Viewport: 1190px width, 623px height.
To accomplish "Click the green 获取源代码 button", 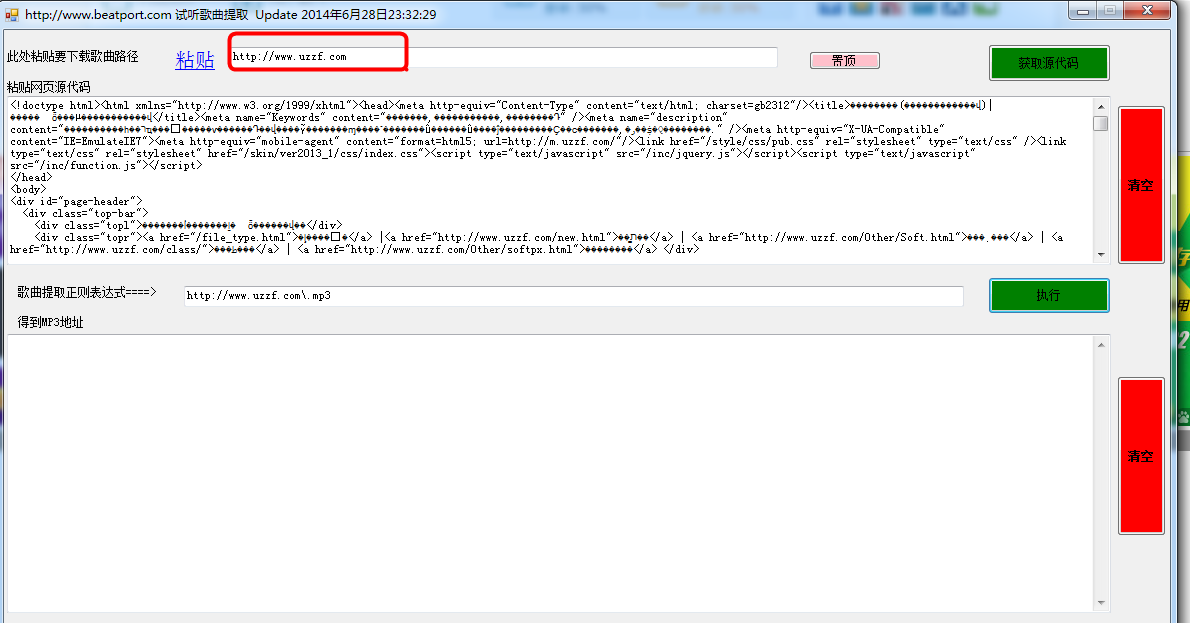I will point(1049,63).
